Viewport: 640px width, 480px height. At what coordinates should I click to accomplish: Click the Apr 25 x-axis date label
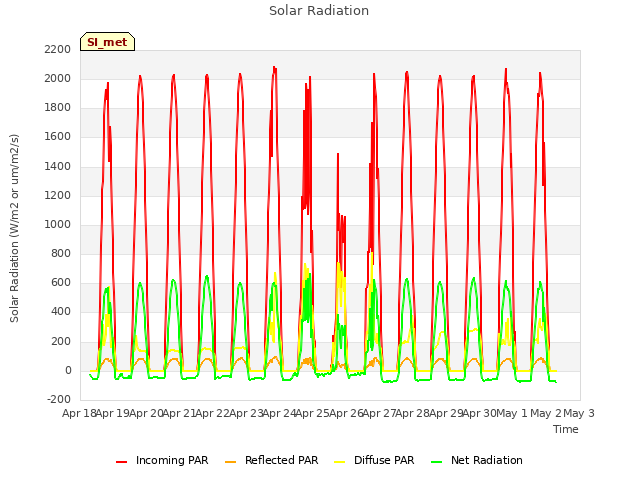click(x=313, y=413)
